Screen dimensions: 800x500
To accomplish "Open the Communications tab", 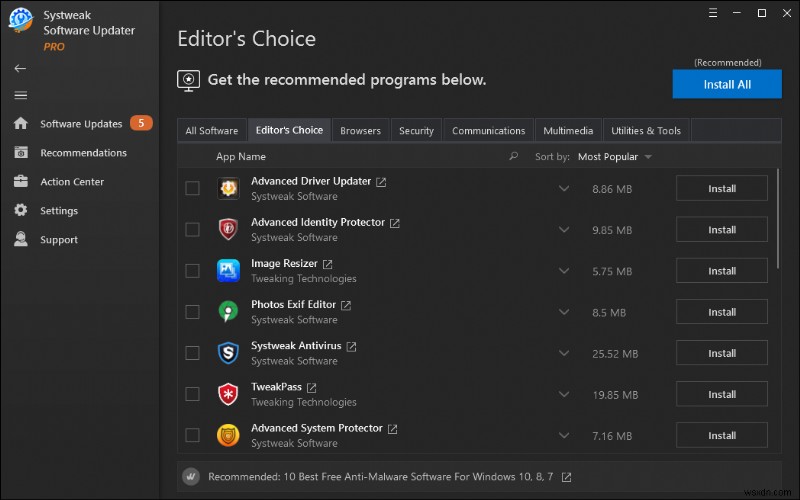I will pos(488,131).
